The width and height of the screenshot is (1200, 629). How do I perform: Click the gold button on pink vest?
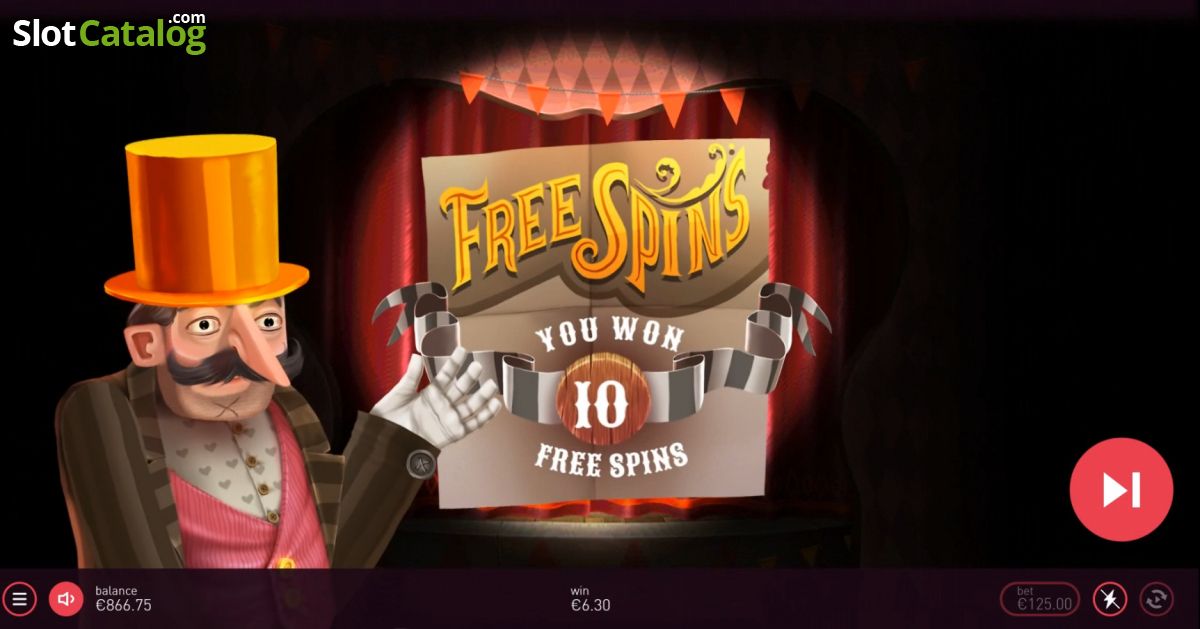287,563
